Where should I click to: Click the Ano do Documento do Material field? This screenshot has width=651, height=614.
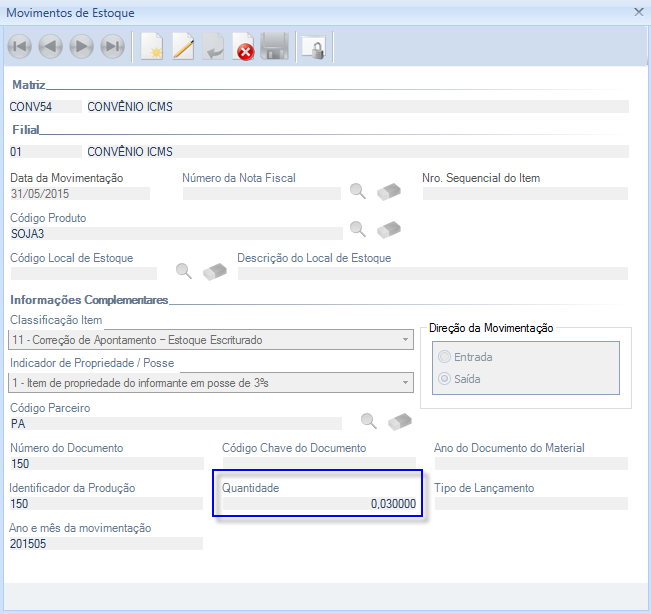[531, 464]
